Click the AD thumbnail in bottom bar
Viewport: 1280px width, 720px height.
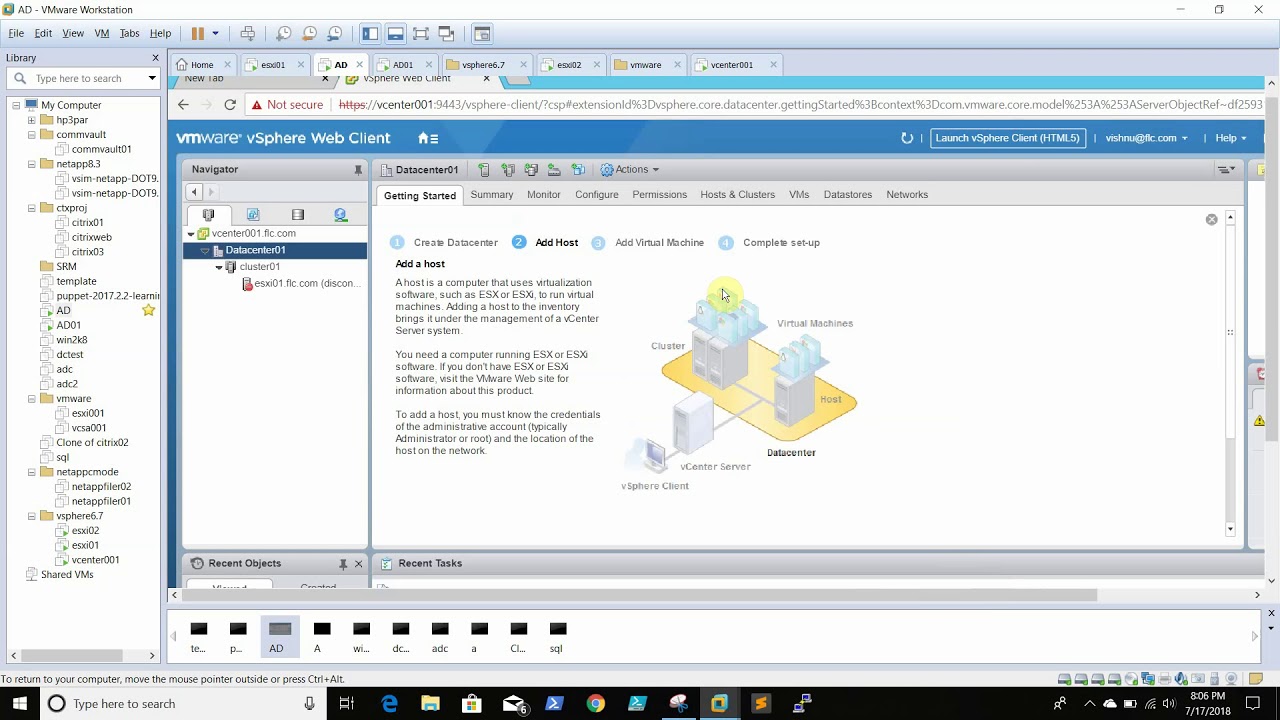[x=279, y=636]
